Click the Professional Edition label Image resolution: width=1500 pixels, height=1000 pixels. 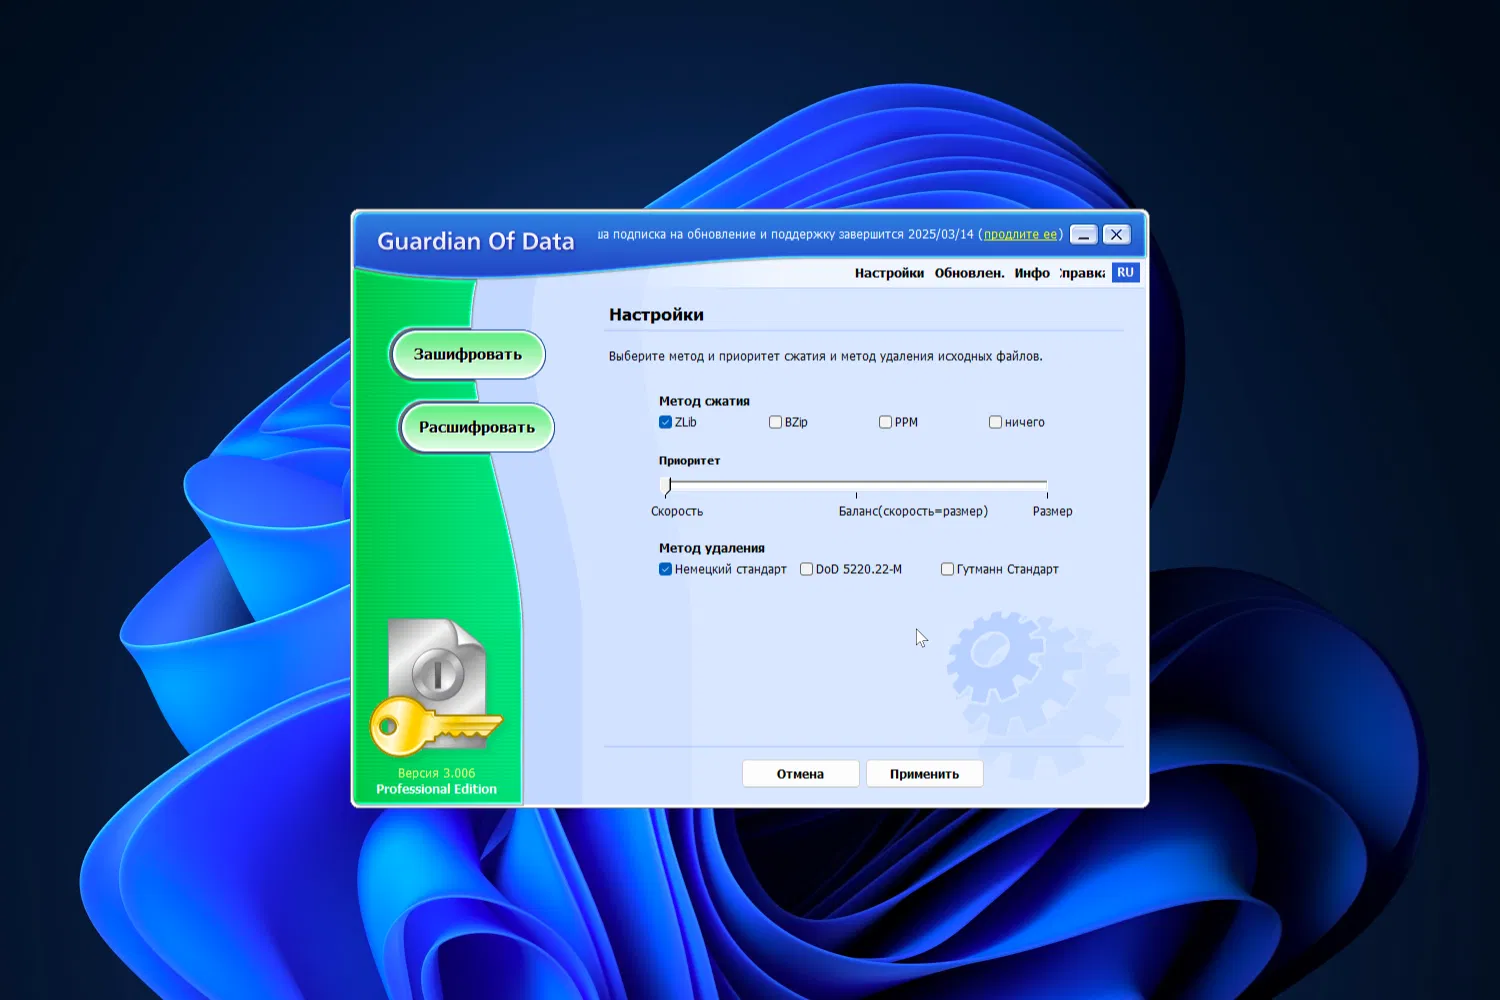coord(436,789)
